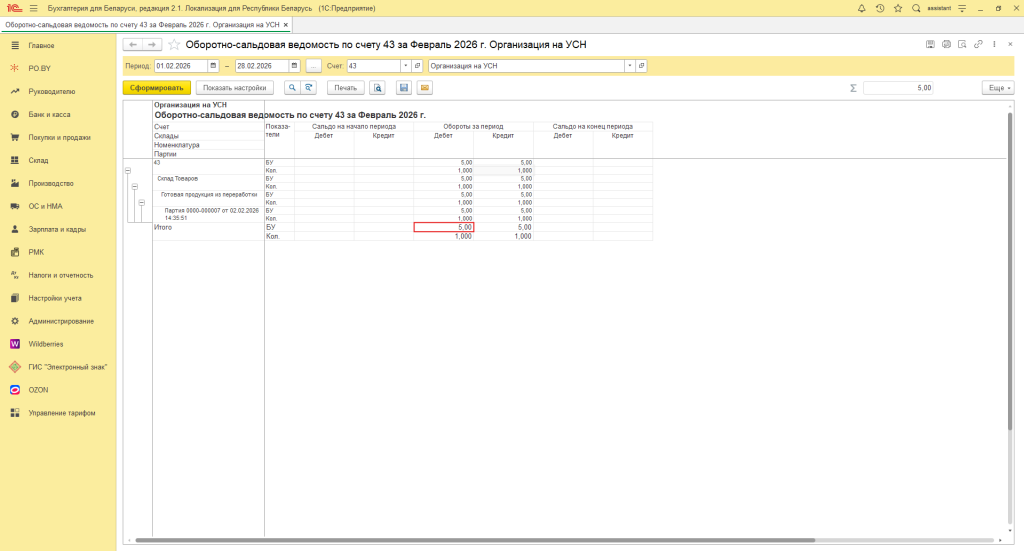This screenshot has height=551, width=1024.
Task: Click the Сформировать button
Action: pos(156,88)
